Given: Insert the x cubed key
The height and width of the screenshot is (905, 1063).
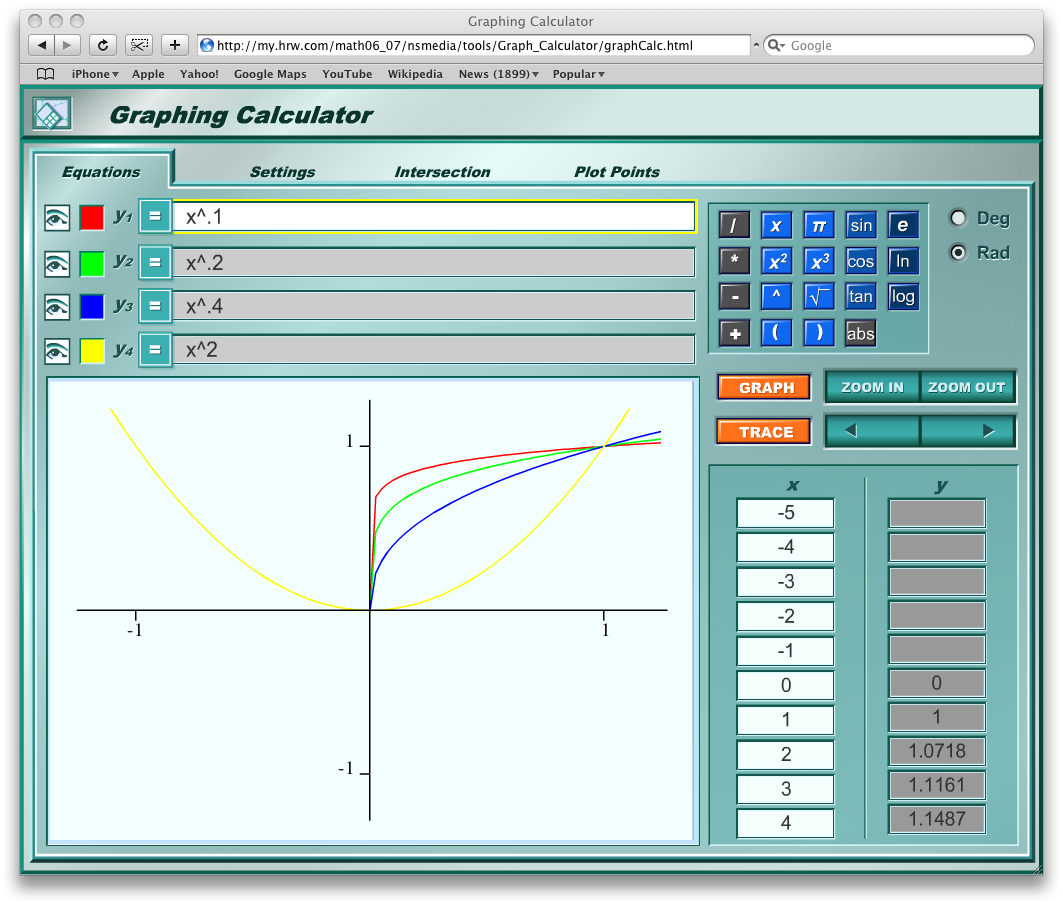Looking at the screenshot, I should [x=819, y=261].
